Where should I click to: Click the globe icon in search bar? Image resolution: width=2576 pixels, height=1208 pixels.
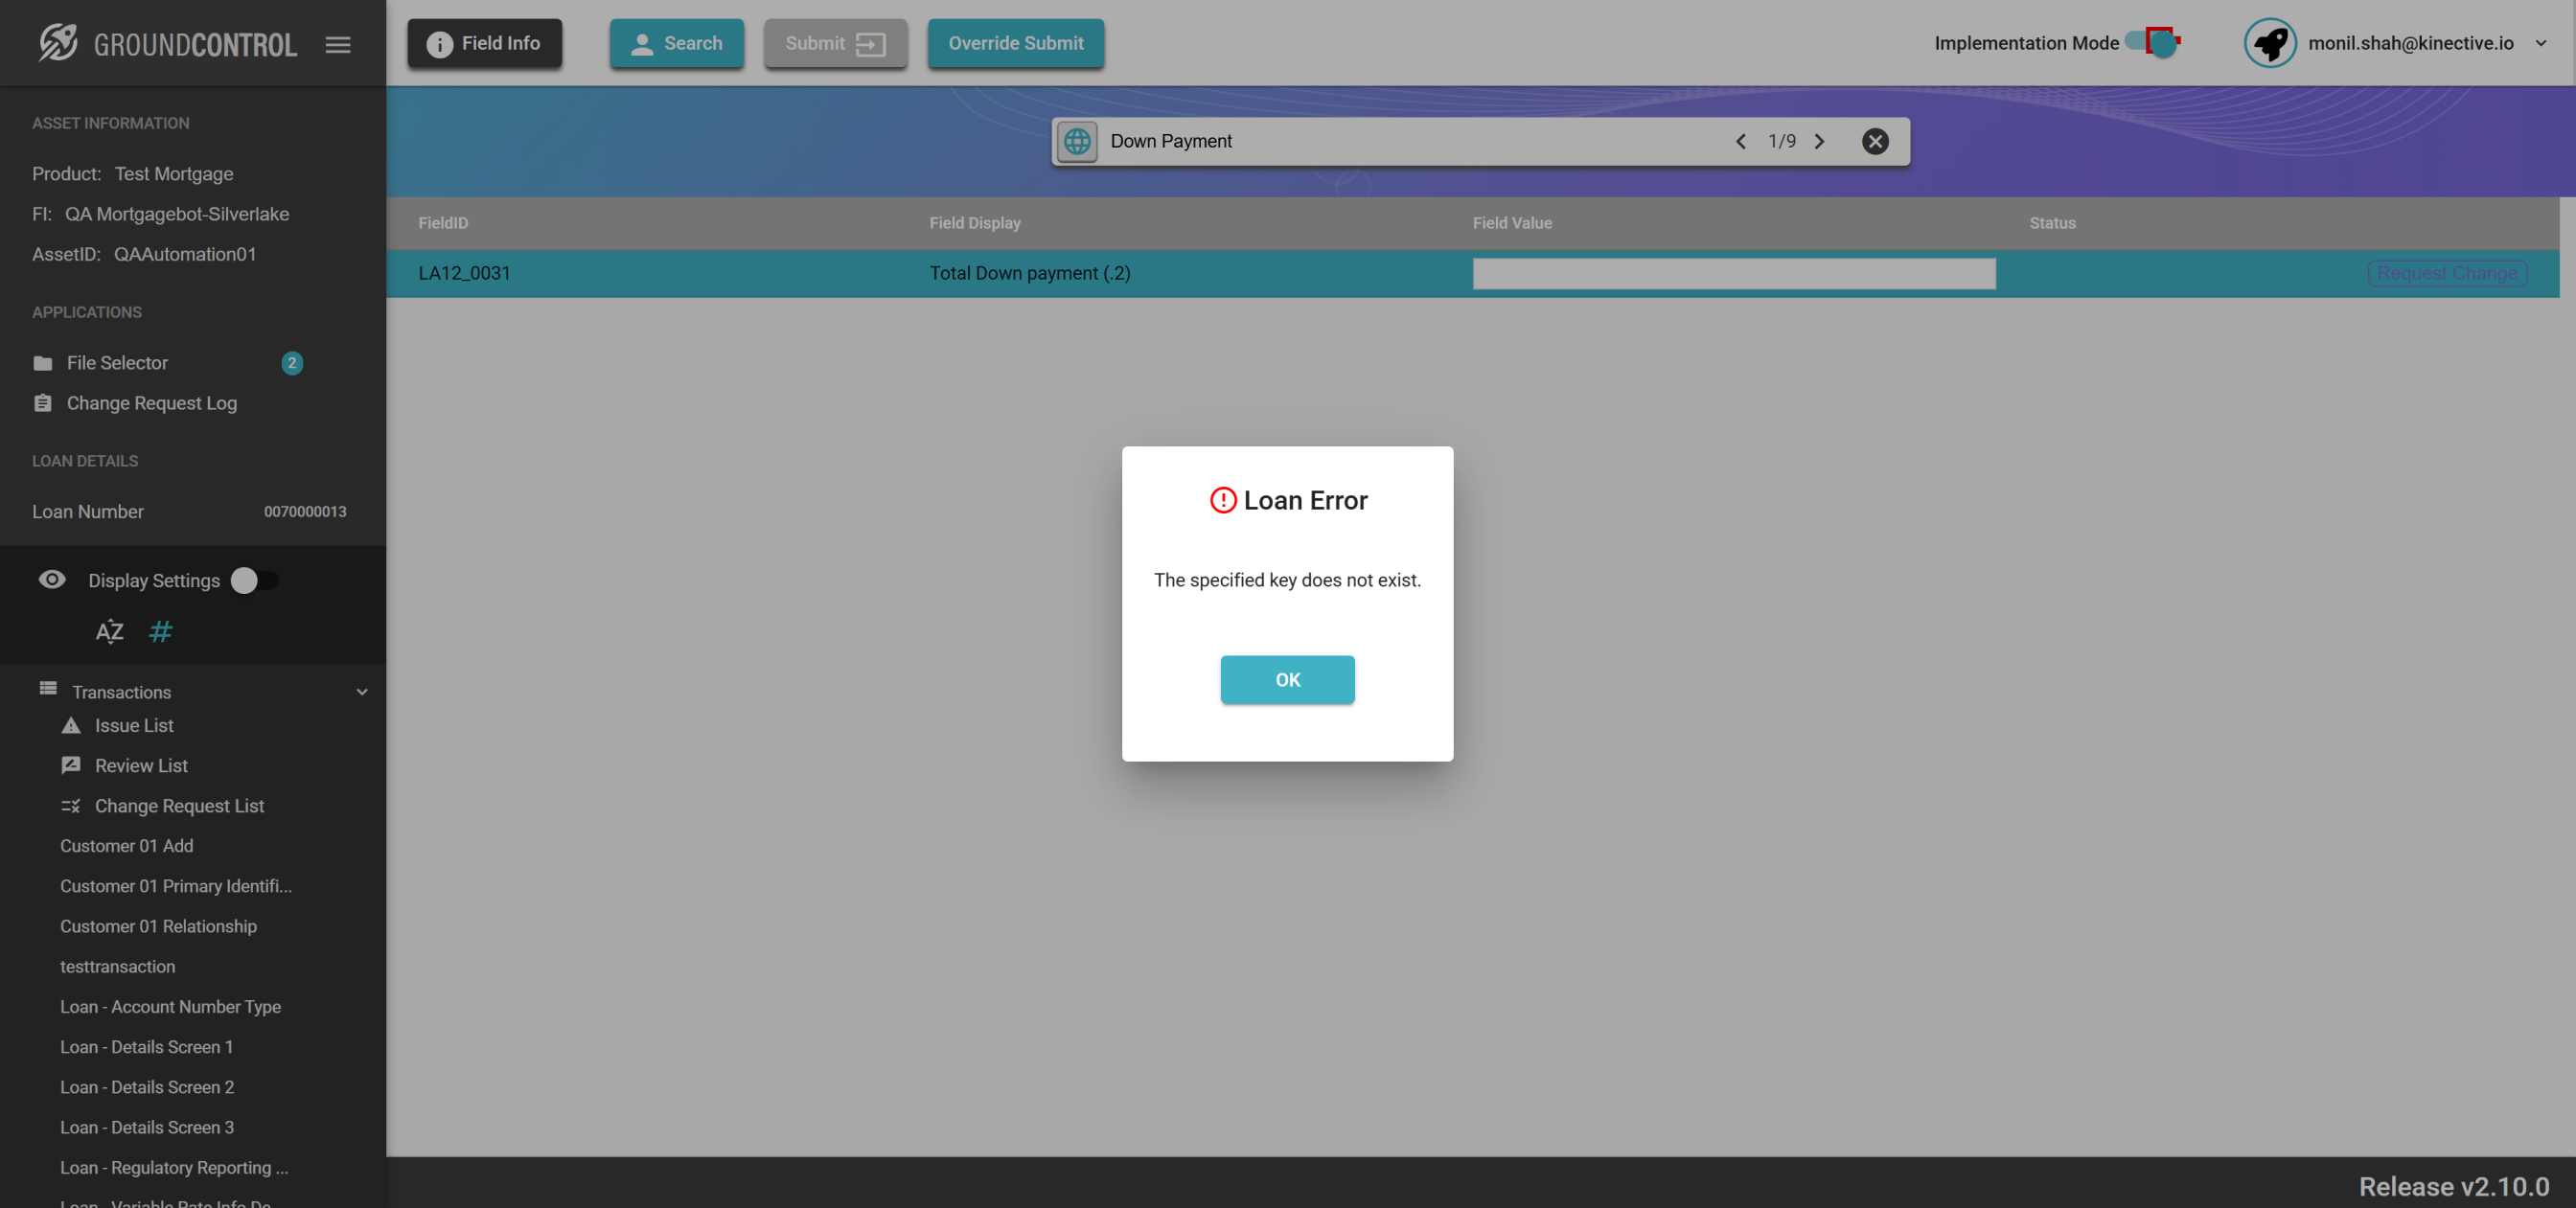pyautogui.click(x=1077, y=141)
